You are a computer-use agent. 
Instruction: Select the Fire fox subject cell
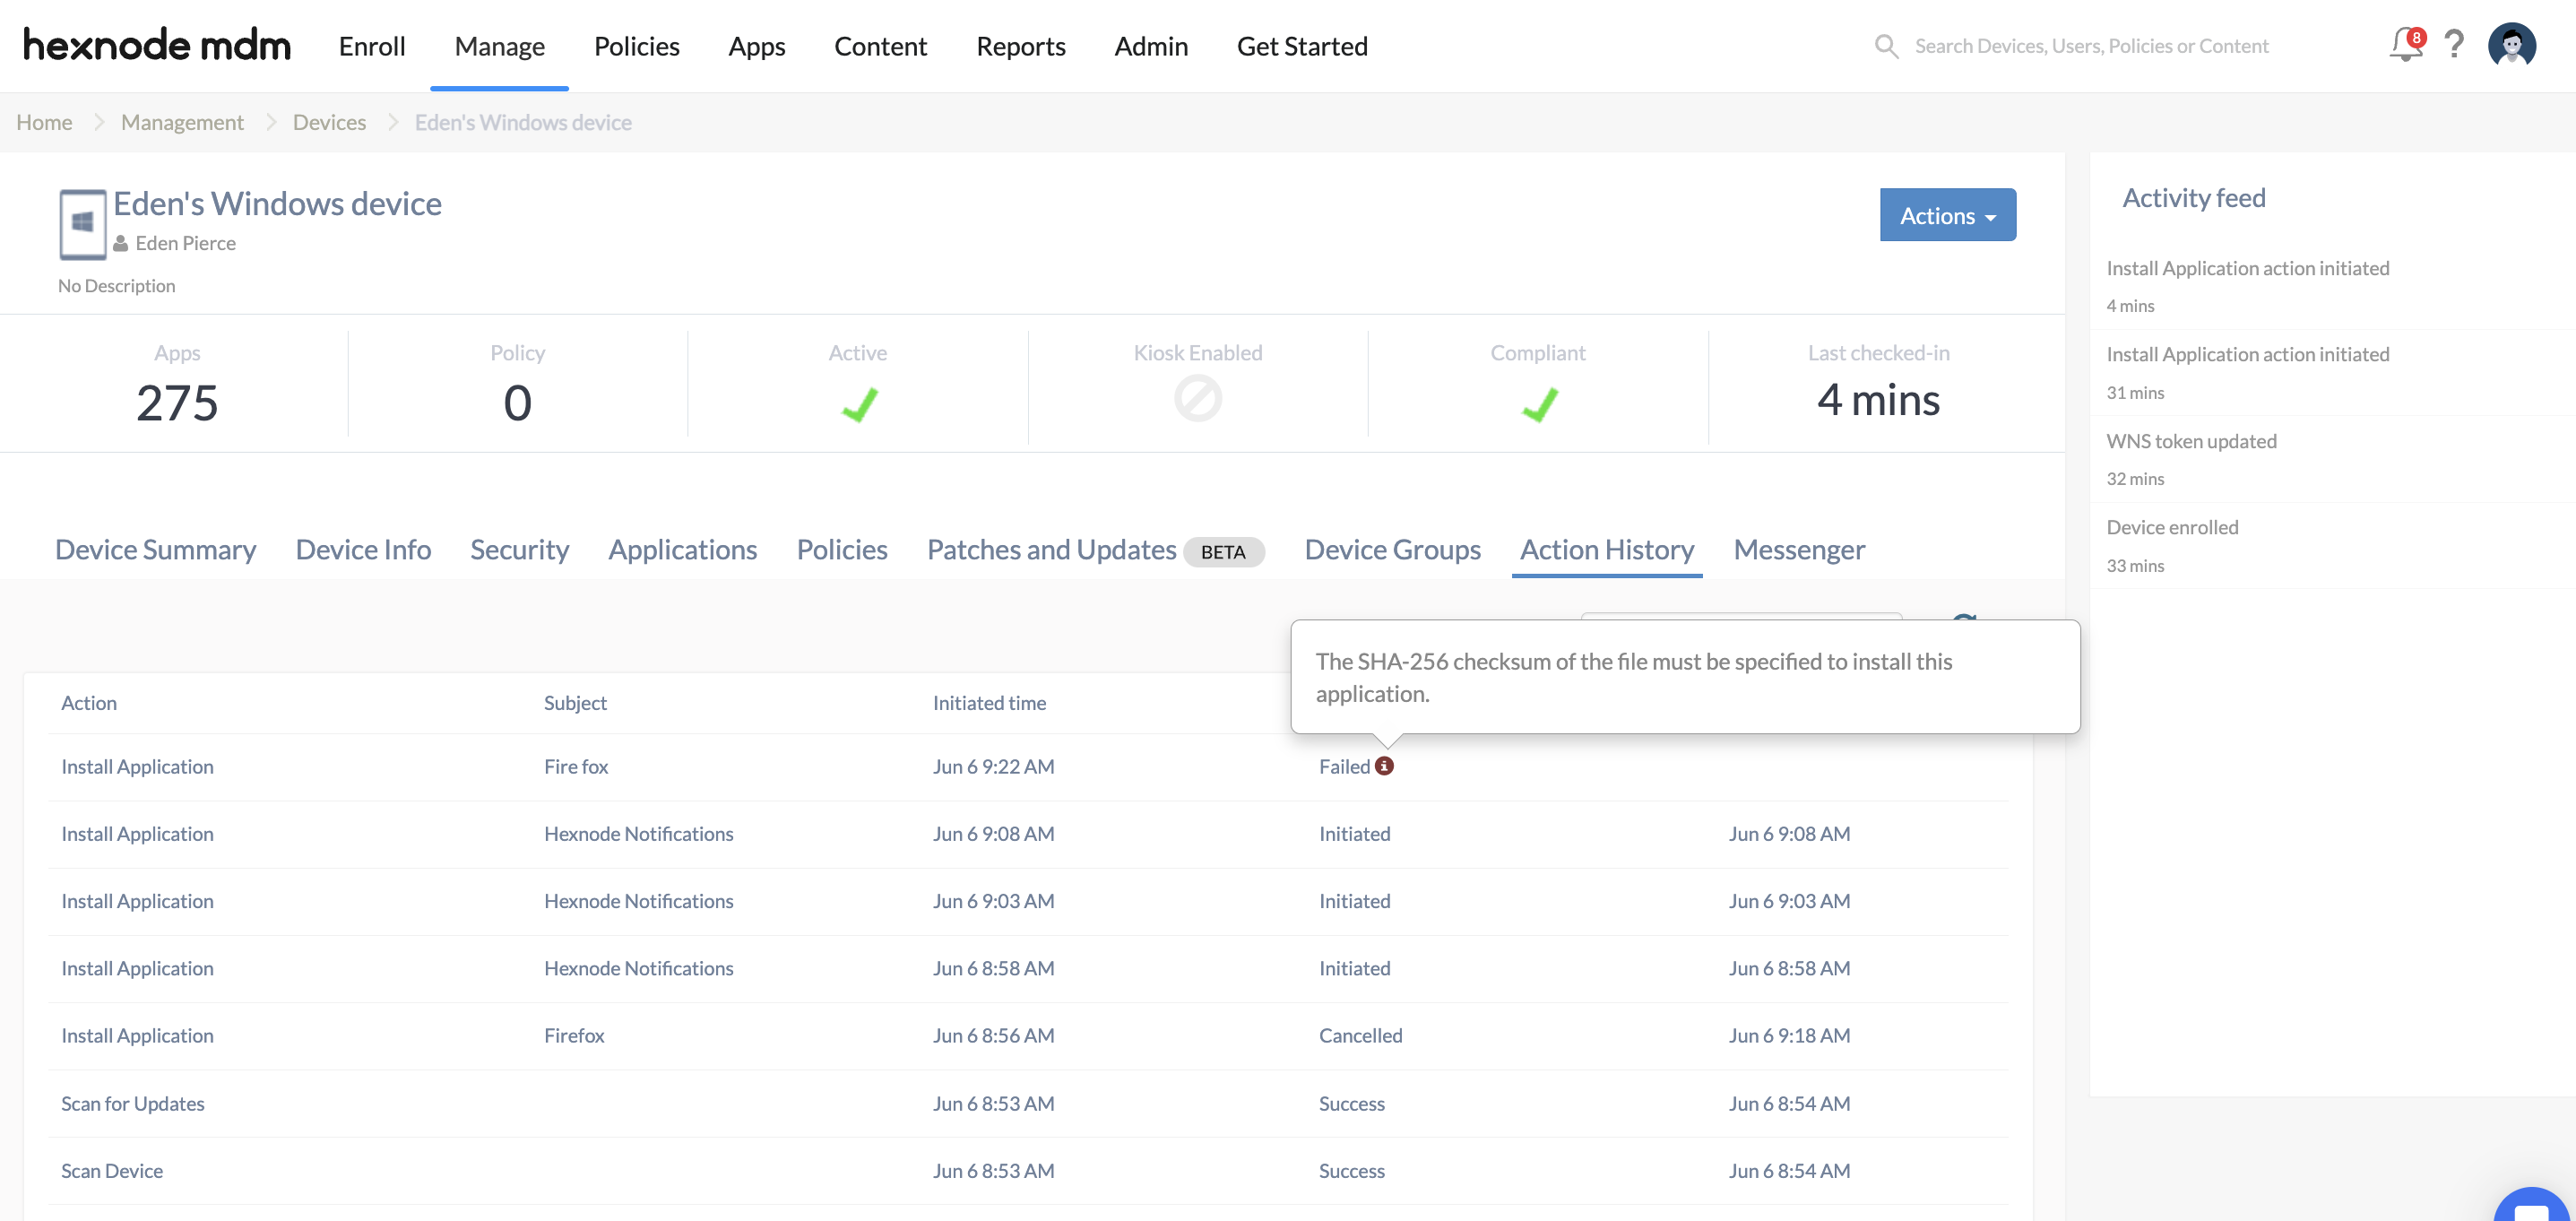coord(576,766)
